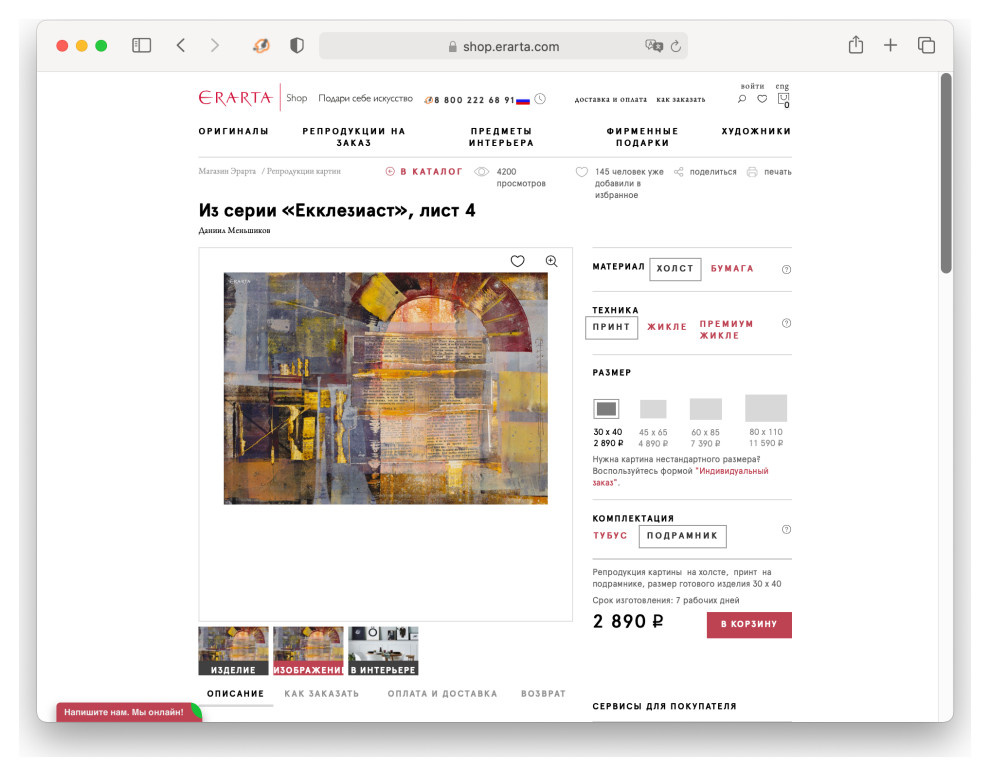
Task: Click the Safari share toolbar button
Action: coord(855,46)
